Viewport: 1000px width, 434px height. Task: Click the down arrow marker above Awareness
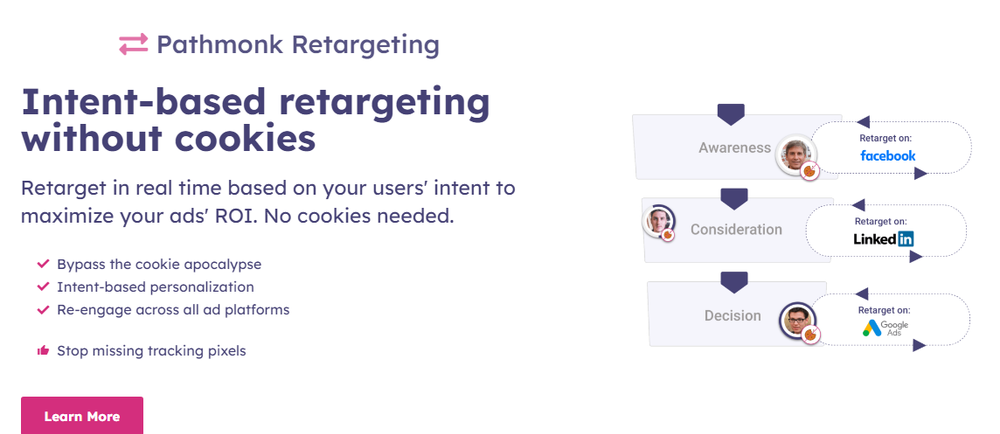tap(731, 115)
